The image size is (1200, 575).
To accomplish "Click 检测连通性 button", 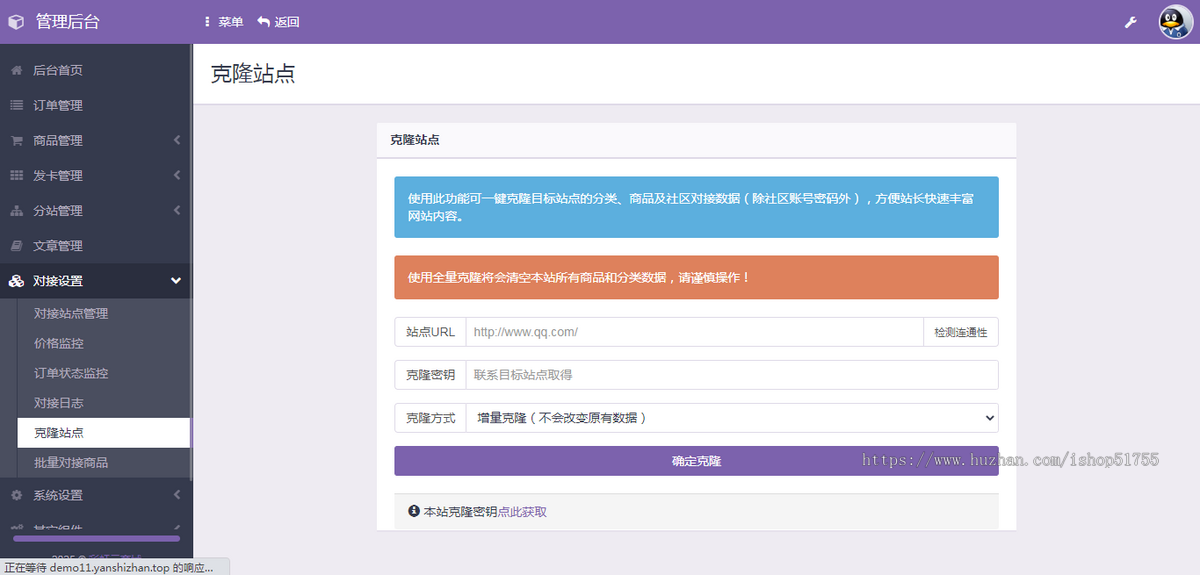I will [961, 332].
